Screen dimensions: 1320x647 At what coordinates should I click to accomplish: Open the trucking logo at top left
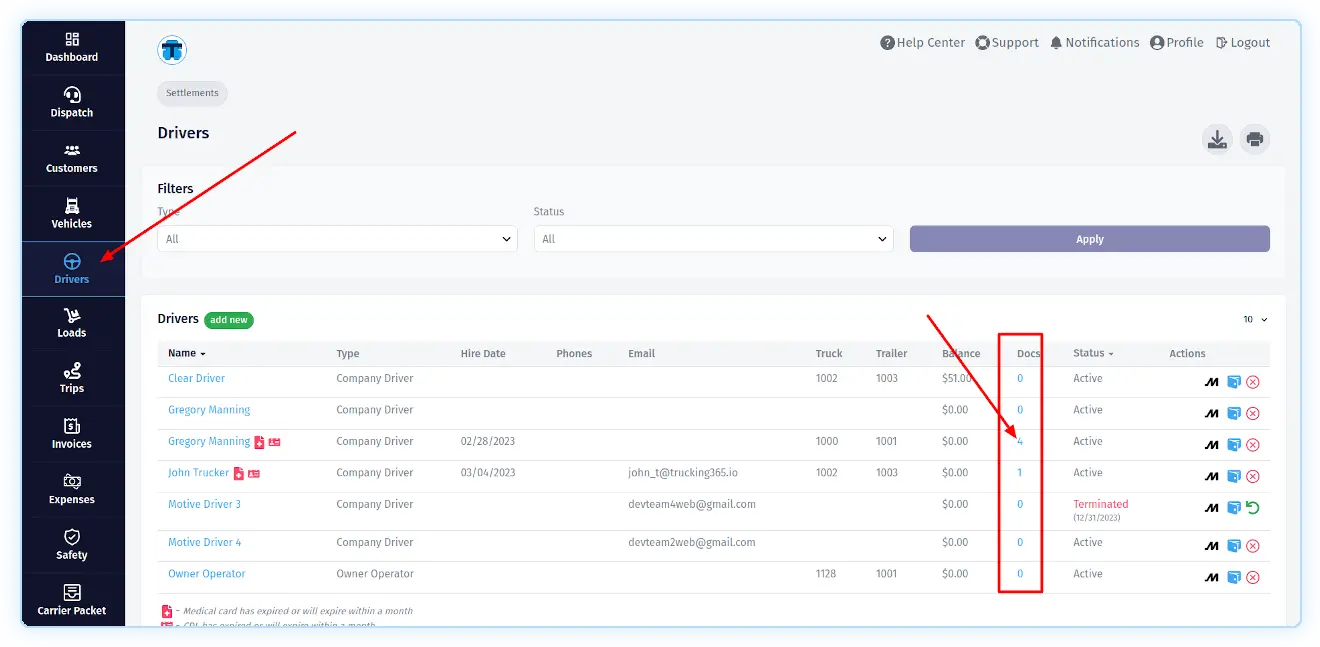[172, 50]
